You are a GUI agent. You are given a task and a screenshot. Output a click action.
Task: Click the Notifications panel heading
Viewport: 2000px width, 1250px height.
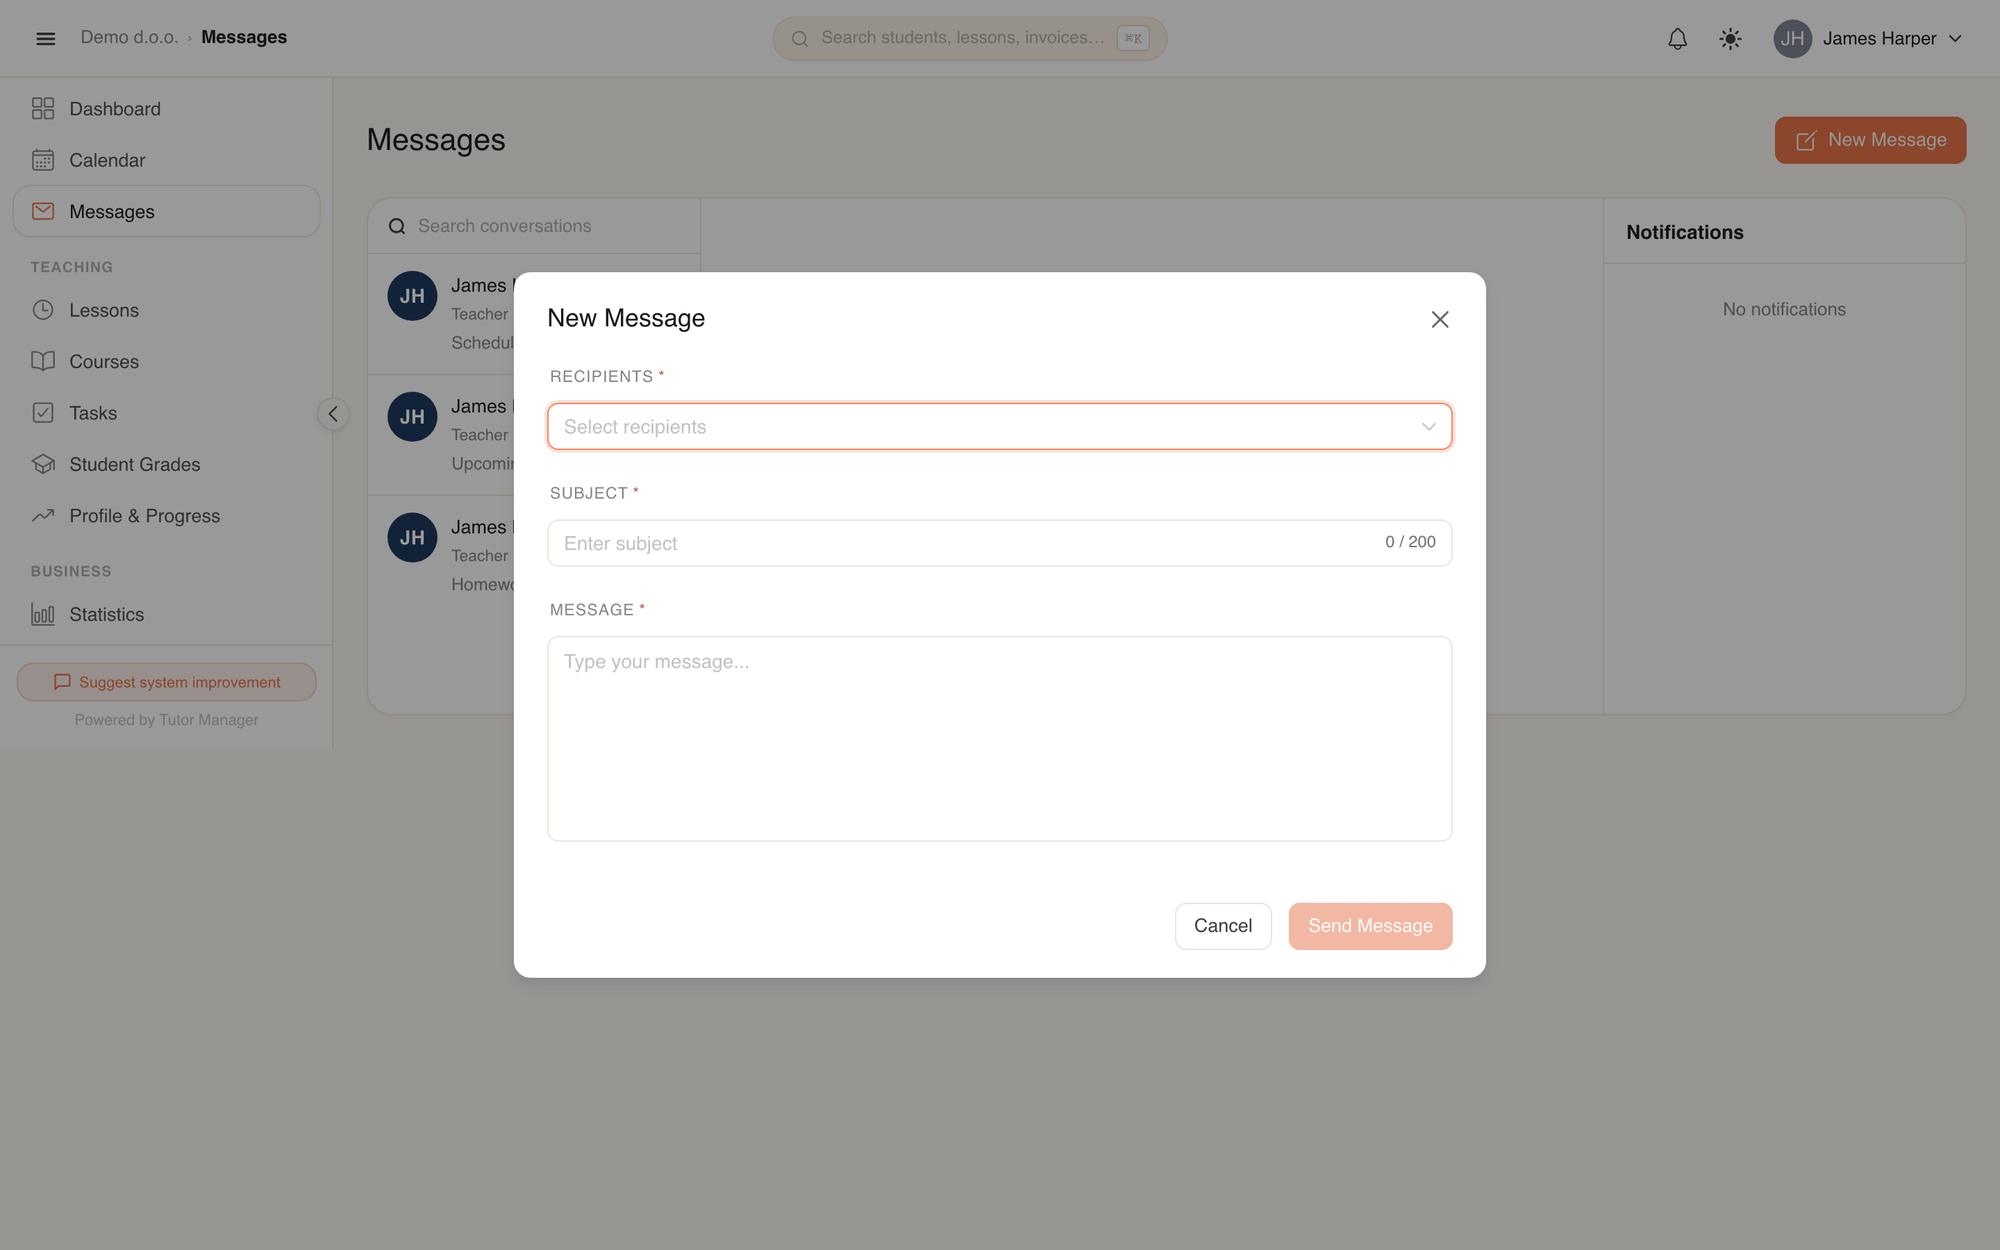[x=1684, y=232]
